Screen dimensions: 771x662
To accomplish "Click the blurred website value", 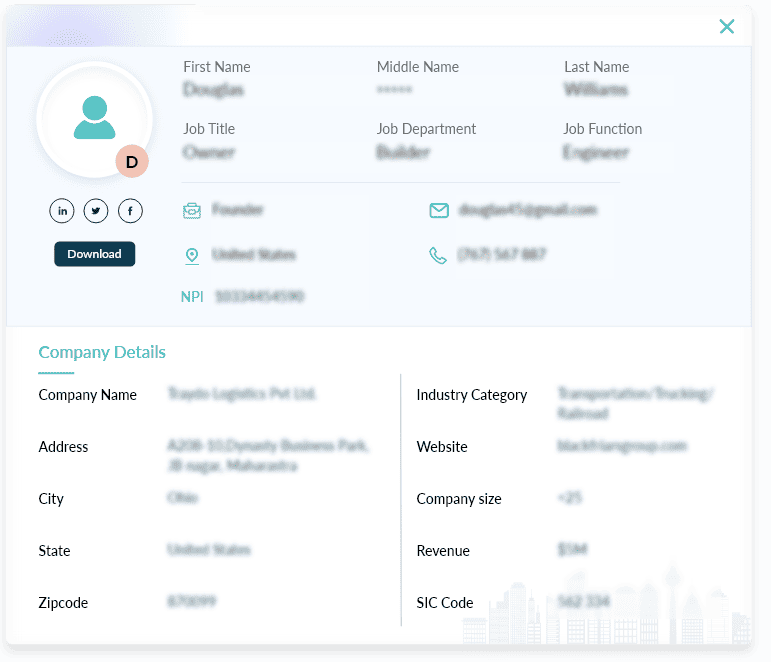I will (x=622, y=446).
